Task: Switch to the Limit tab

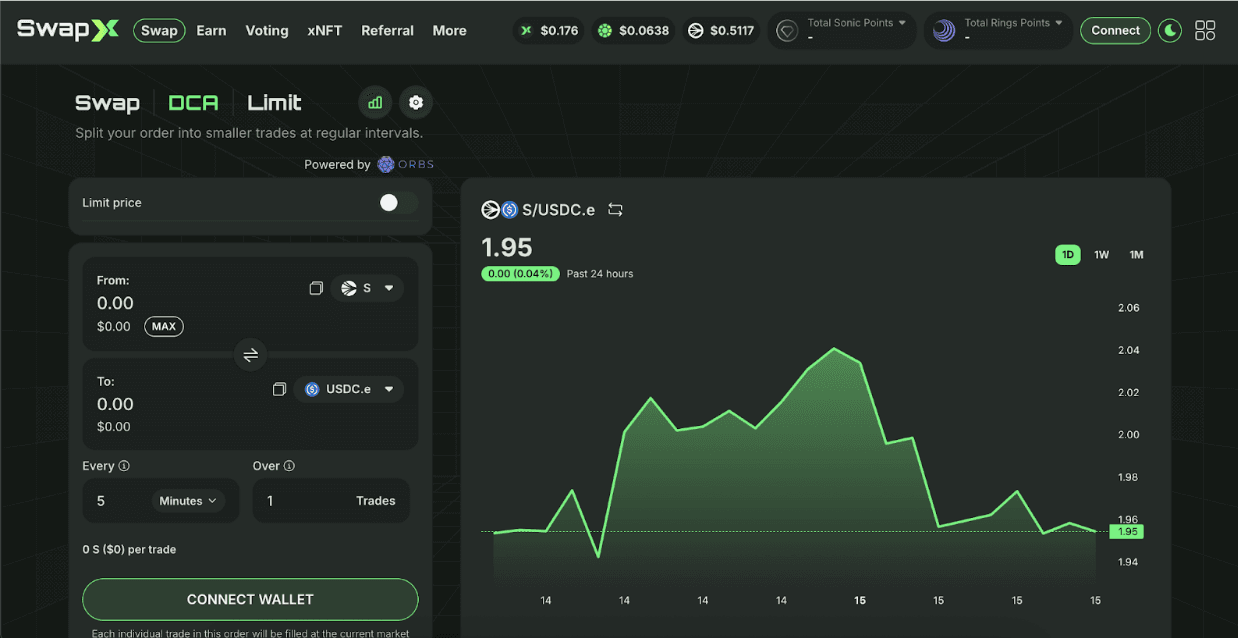Action: (274, 102)
